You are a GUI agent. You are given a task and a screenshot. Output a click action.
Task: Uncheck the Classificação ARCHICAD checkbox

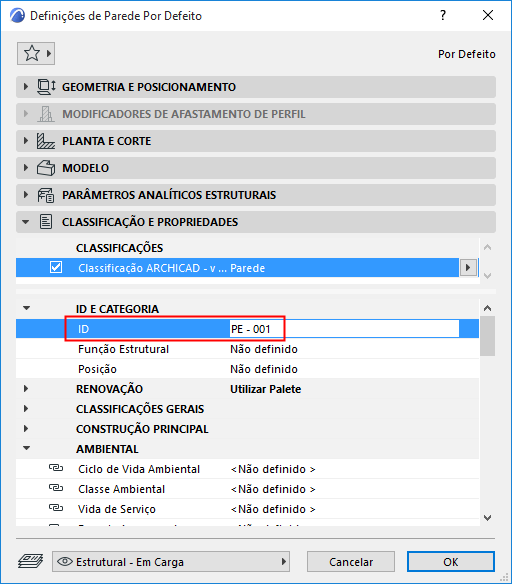coord(56,267)
